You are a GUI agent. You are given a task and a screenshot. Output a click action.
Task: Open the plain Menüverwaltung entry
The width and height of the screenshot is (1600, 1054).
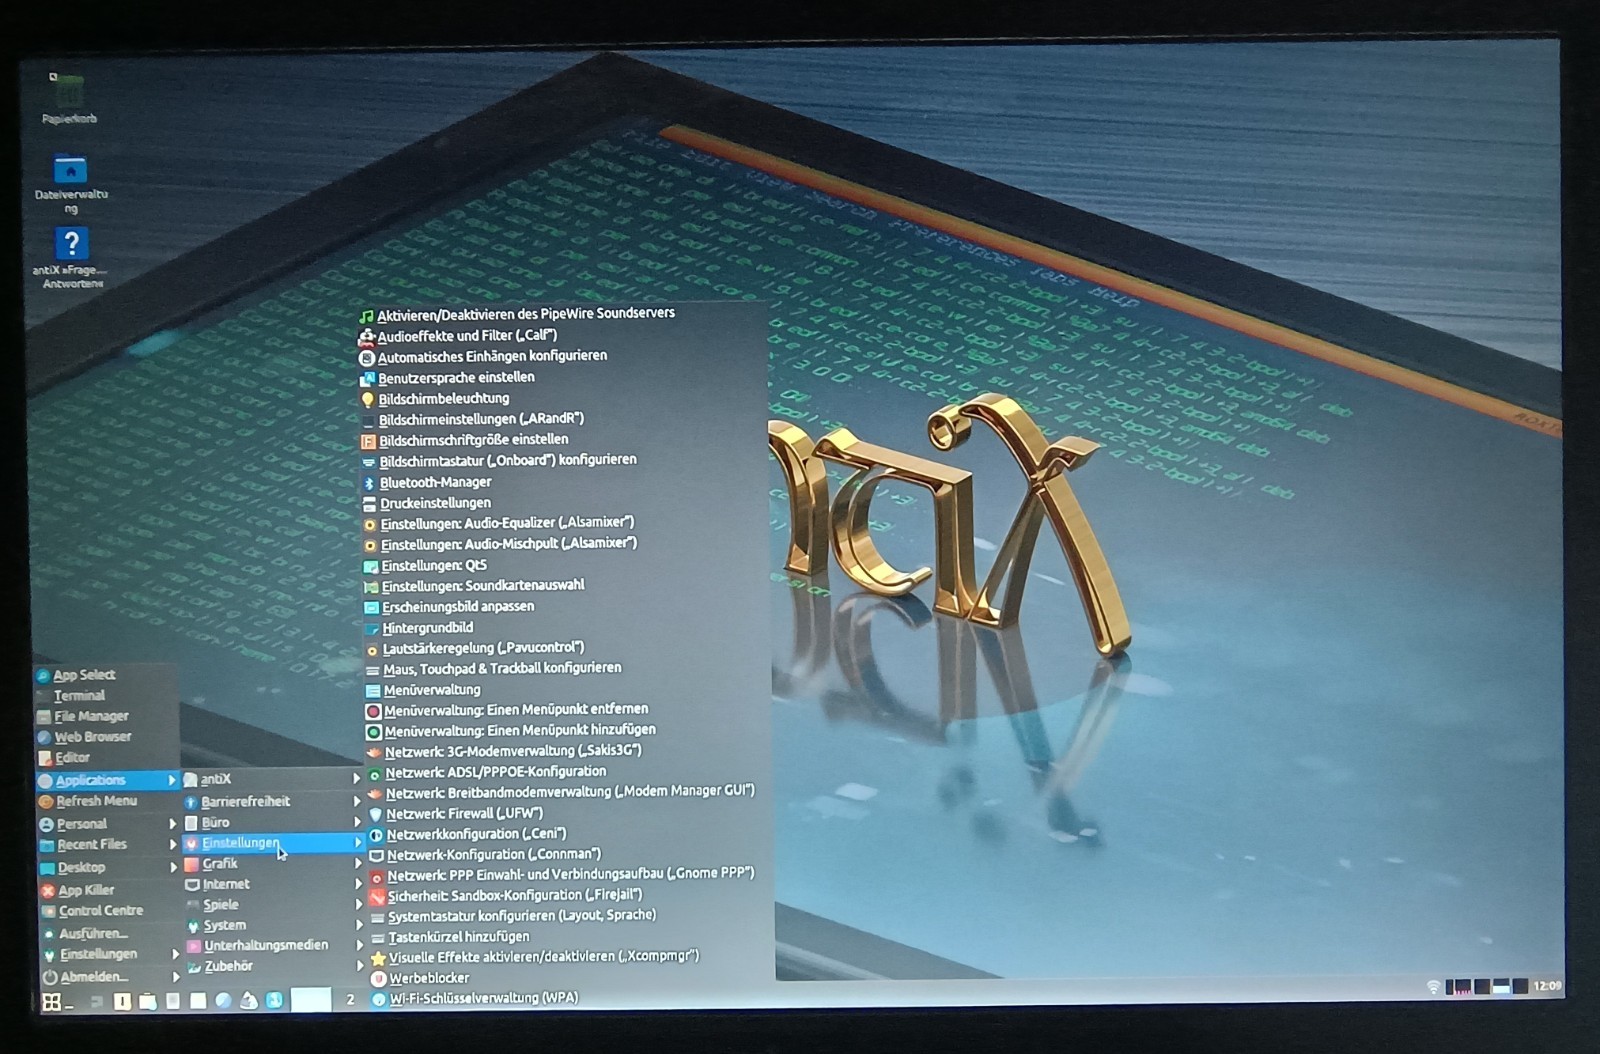[x=432, y=690]
